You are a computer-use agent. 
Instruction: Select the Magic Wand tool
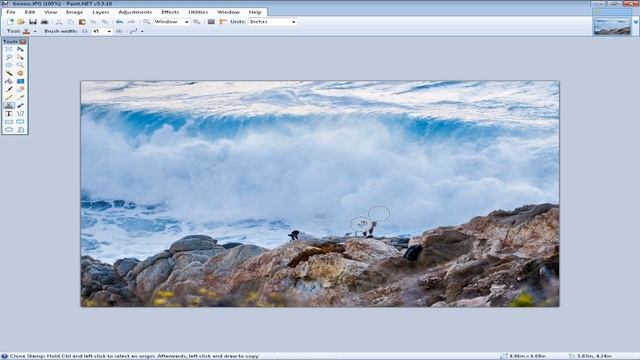[9, 73]
